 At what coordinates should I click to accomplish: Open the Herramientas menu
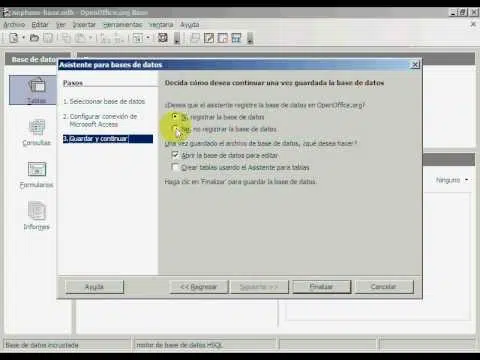(x=122, y=25)
